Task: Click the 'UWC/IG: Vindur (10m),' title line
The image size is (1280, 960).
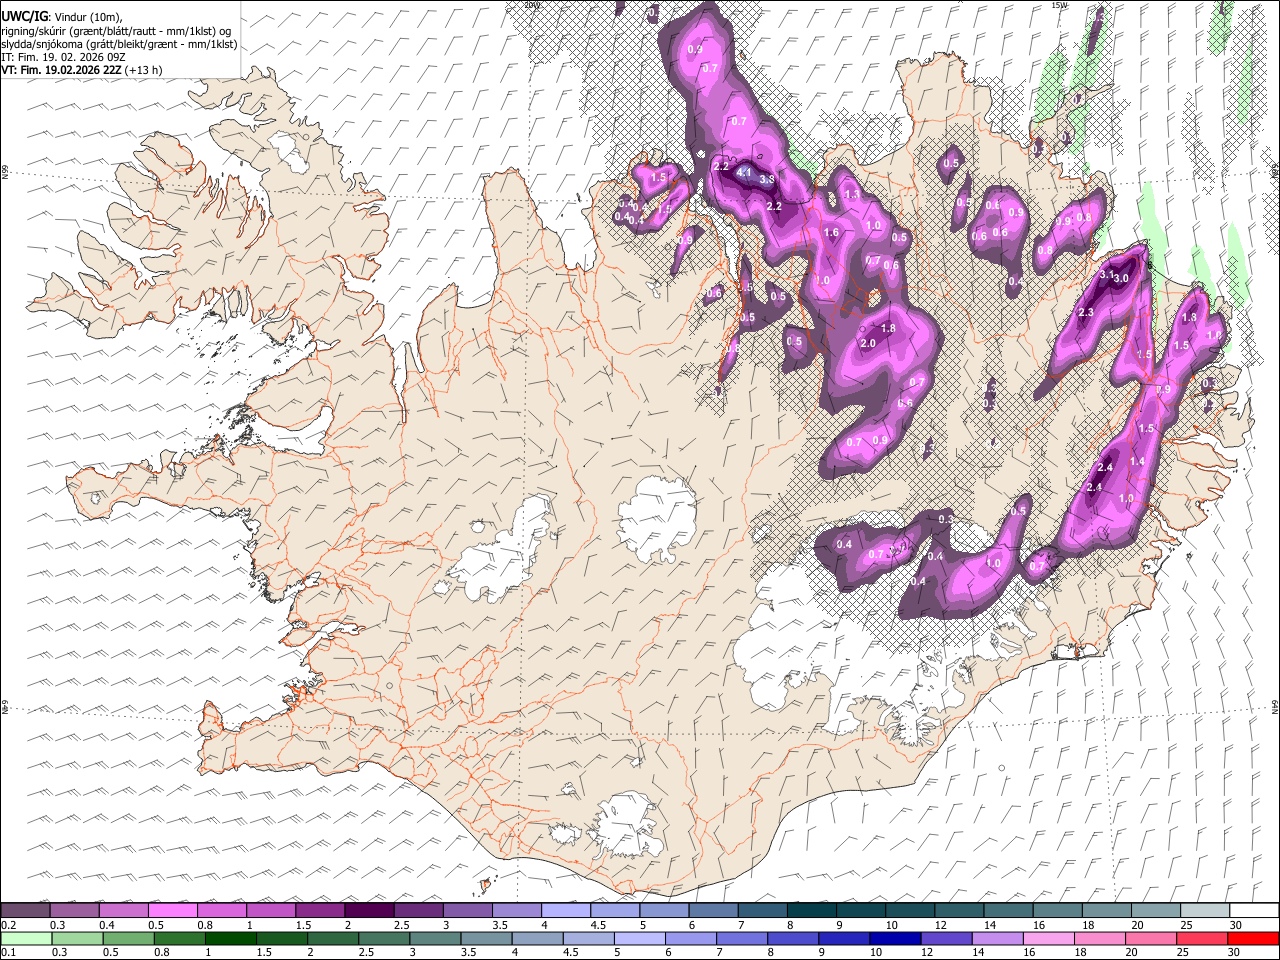Action: 62,17
